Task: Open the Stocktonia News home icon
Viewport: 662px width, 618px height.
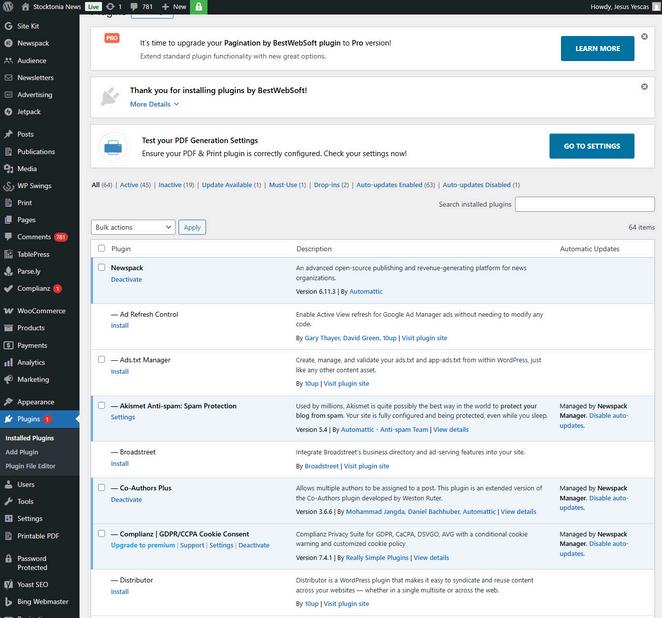Action: (x=25, y=7)
